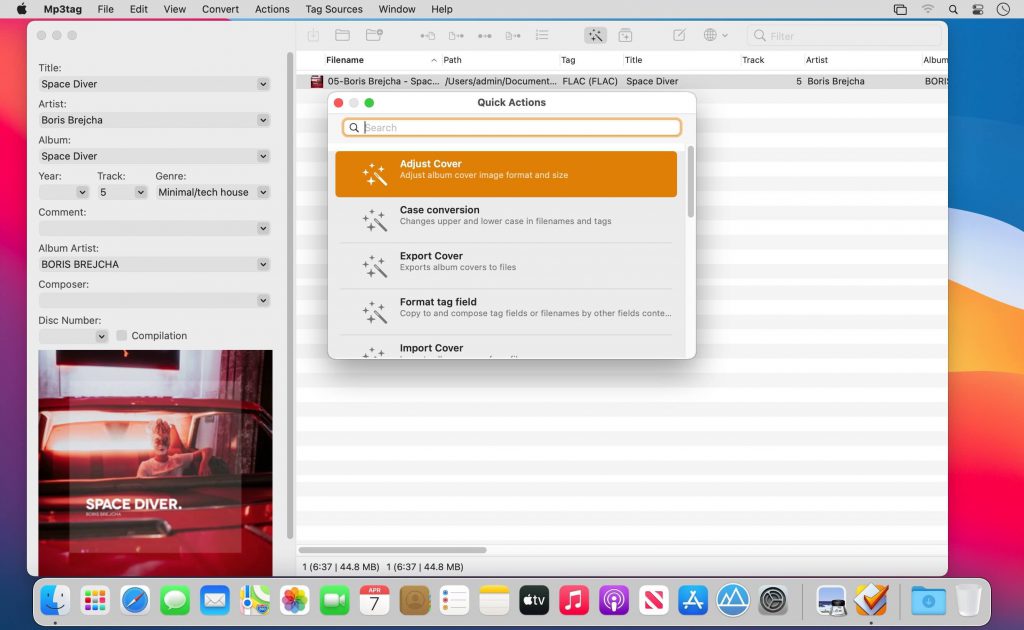1024x630 pixels.
Task: Toggle the Compilation checkbox
Action: [122, 336]
